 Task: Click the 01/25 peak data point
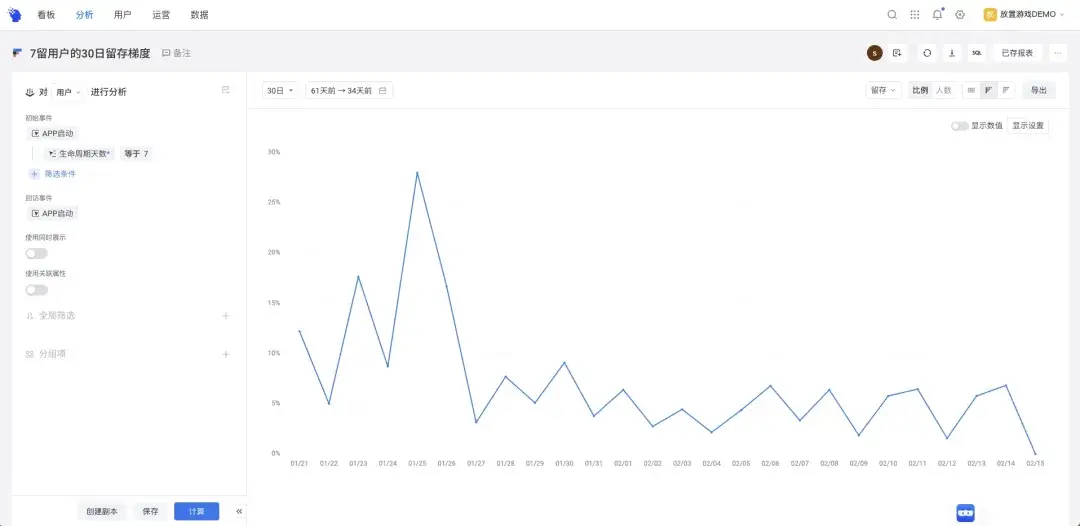417,172
